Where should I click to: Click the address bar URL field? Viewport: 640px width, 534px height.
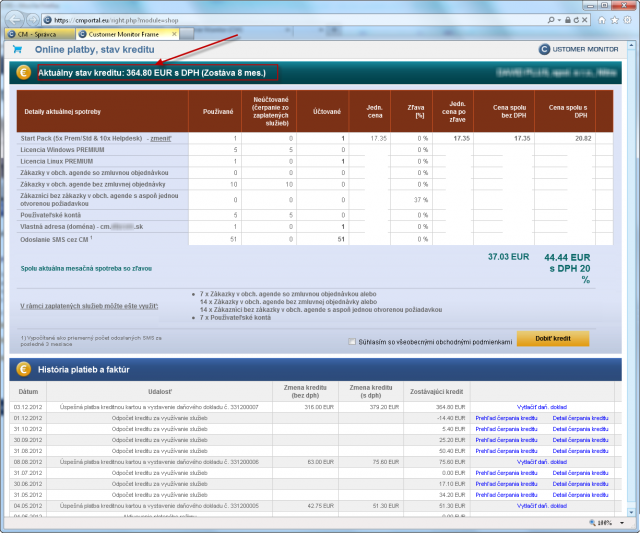click(298, 20)
